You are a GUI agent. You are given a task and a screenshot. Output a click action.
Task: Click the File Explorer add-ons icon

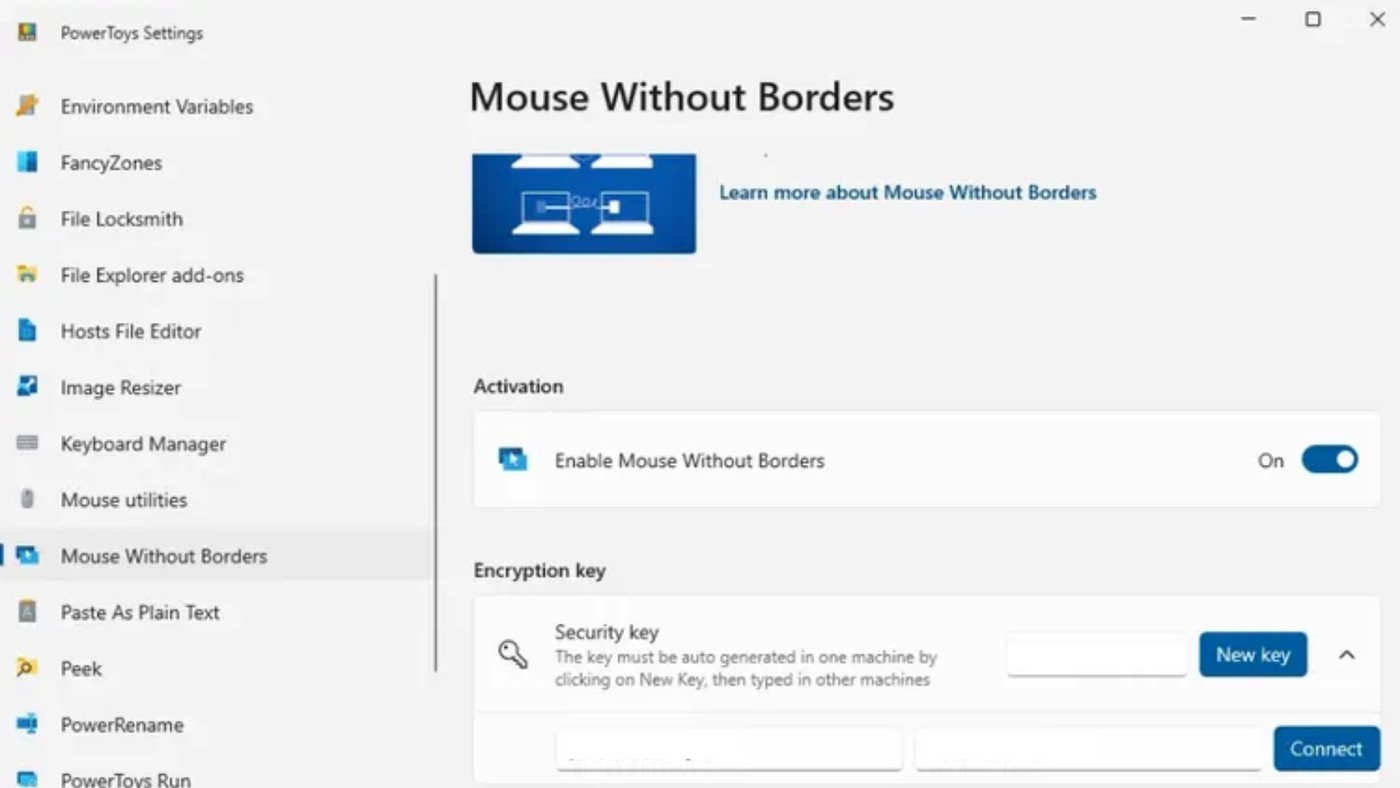point(27,274)
